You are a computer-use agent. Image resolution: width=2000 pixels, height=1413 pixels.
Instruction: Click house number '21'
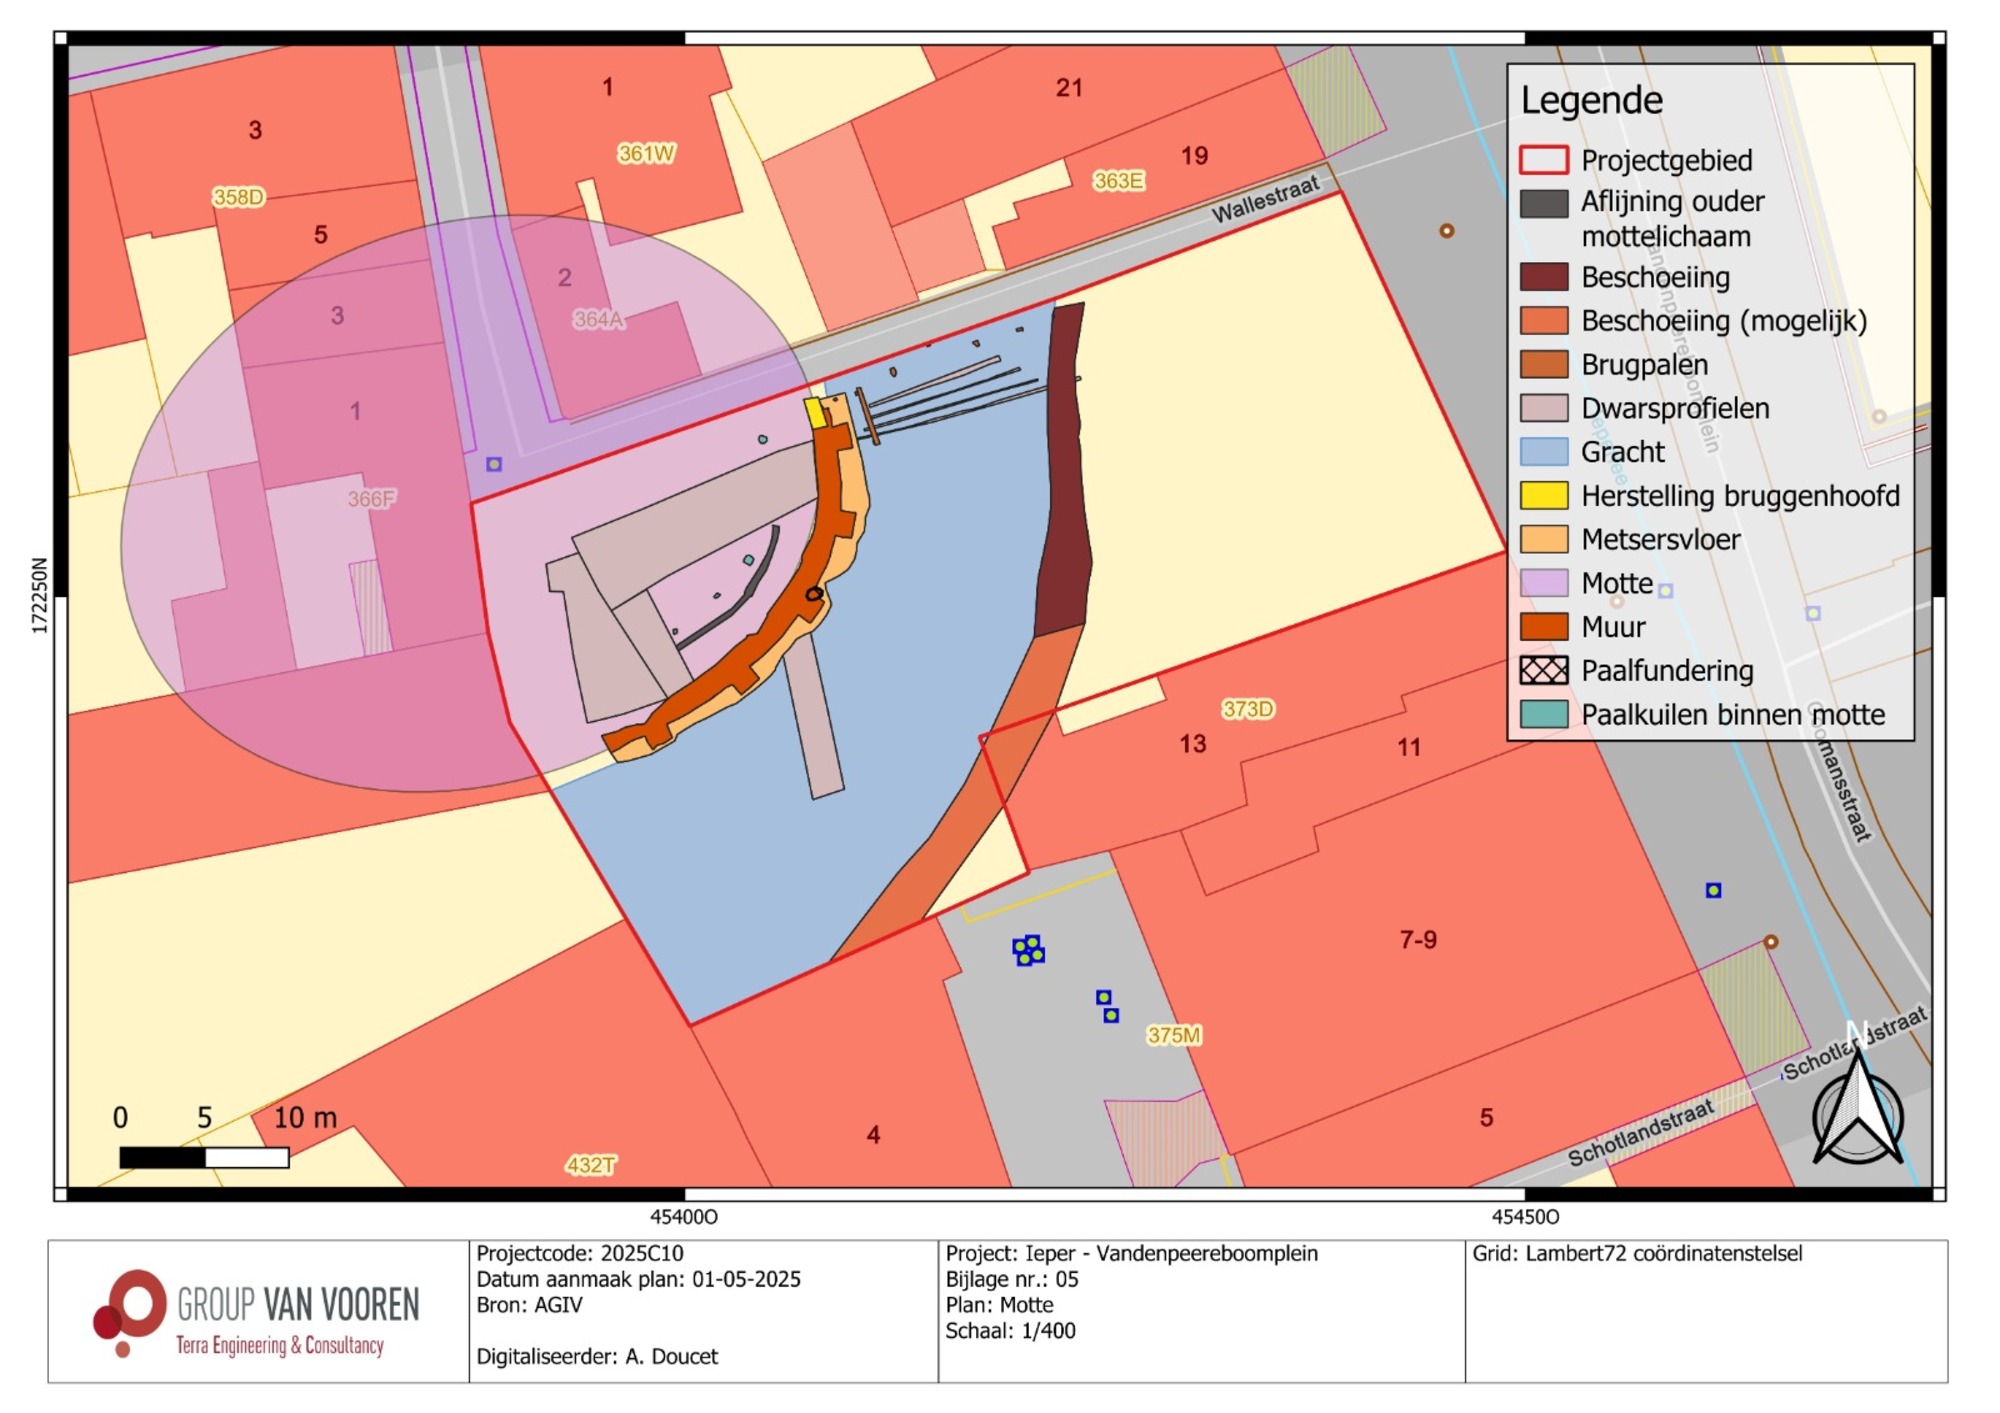(x=1069, y=88)
